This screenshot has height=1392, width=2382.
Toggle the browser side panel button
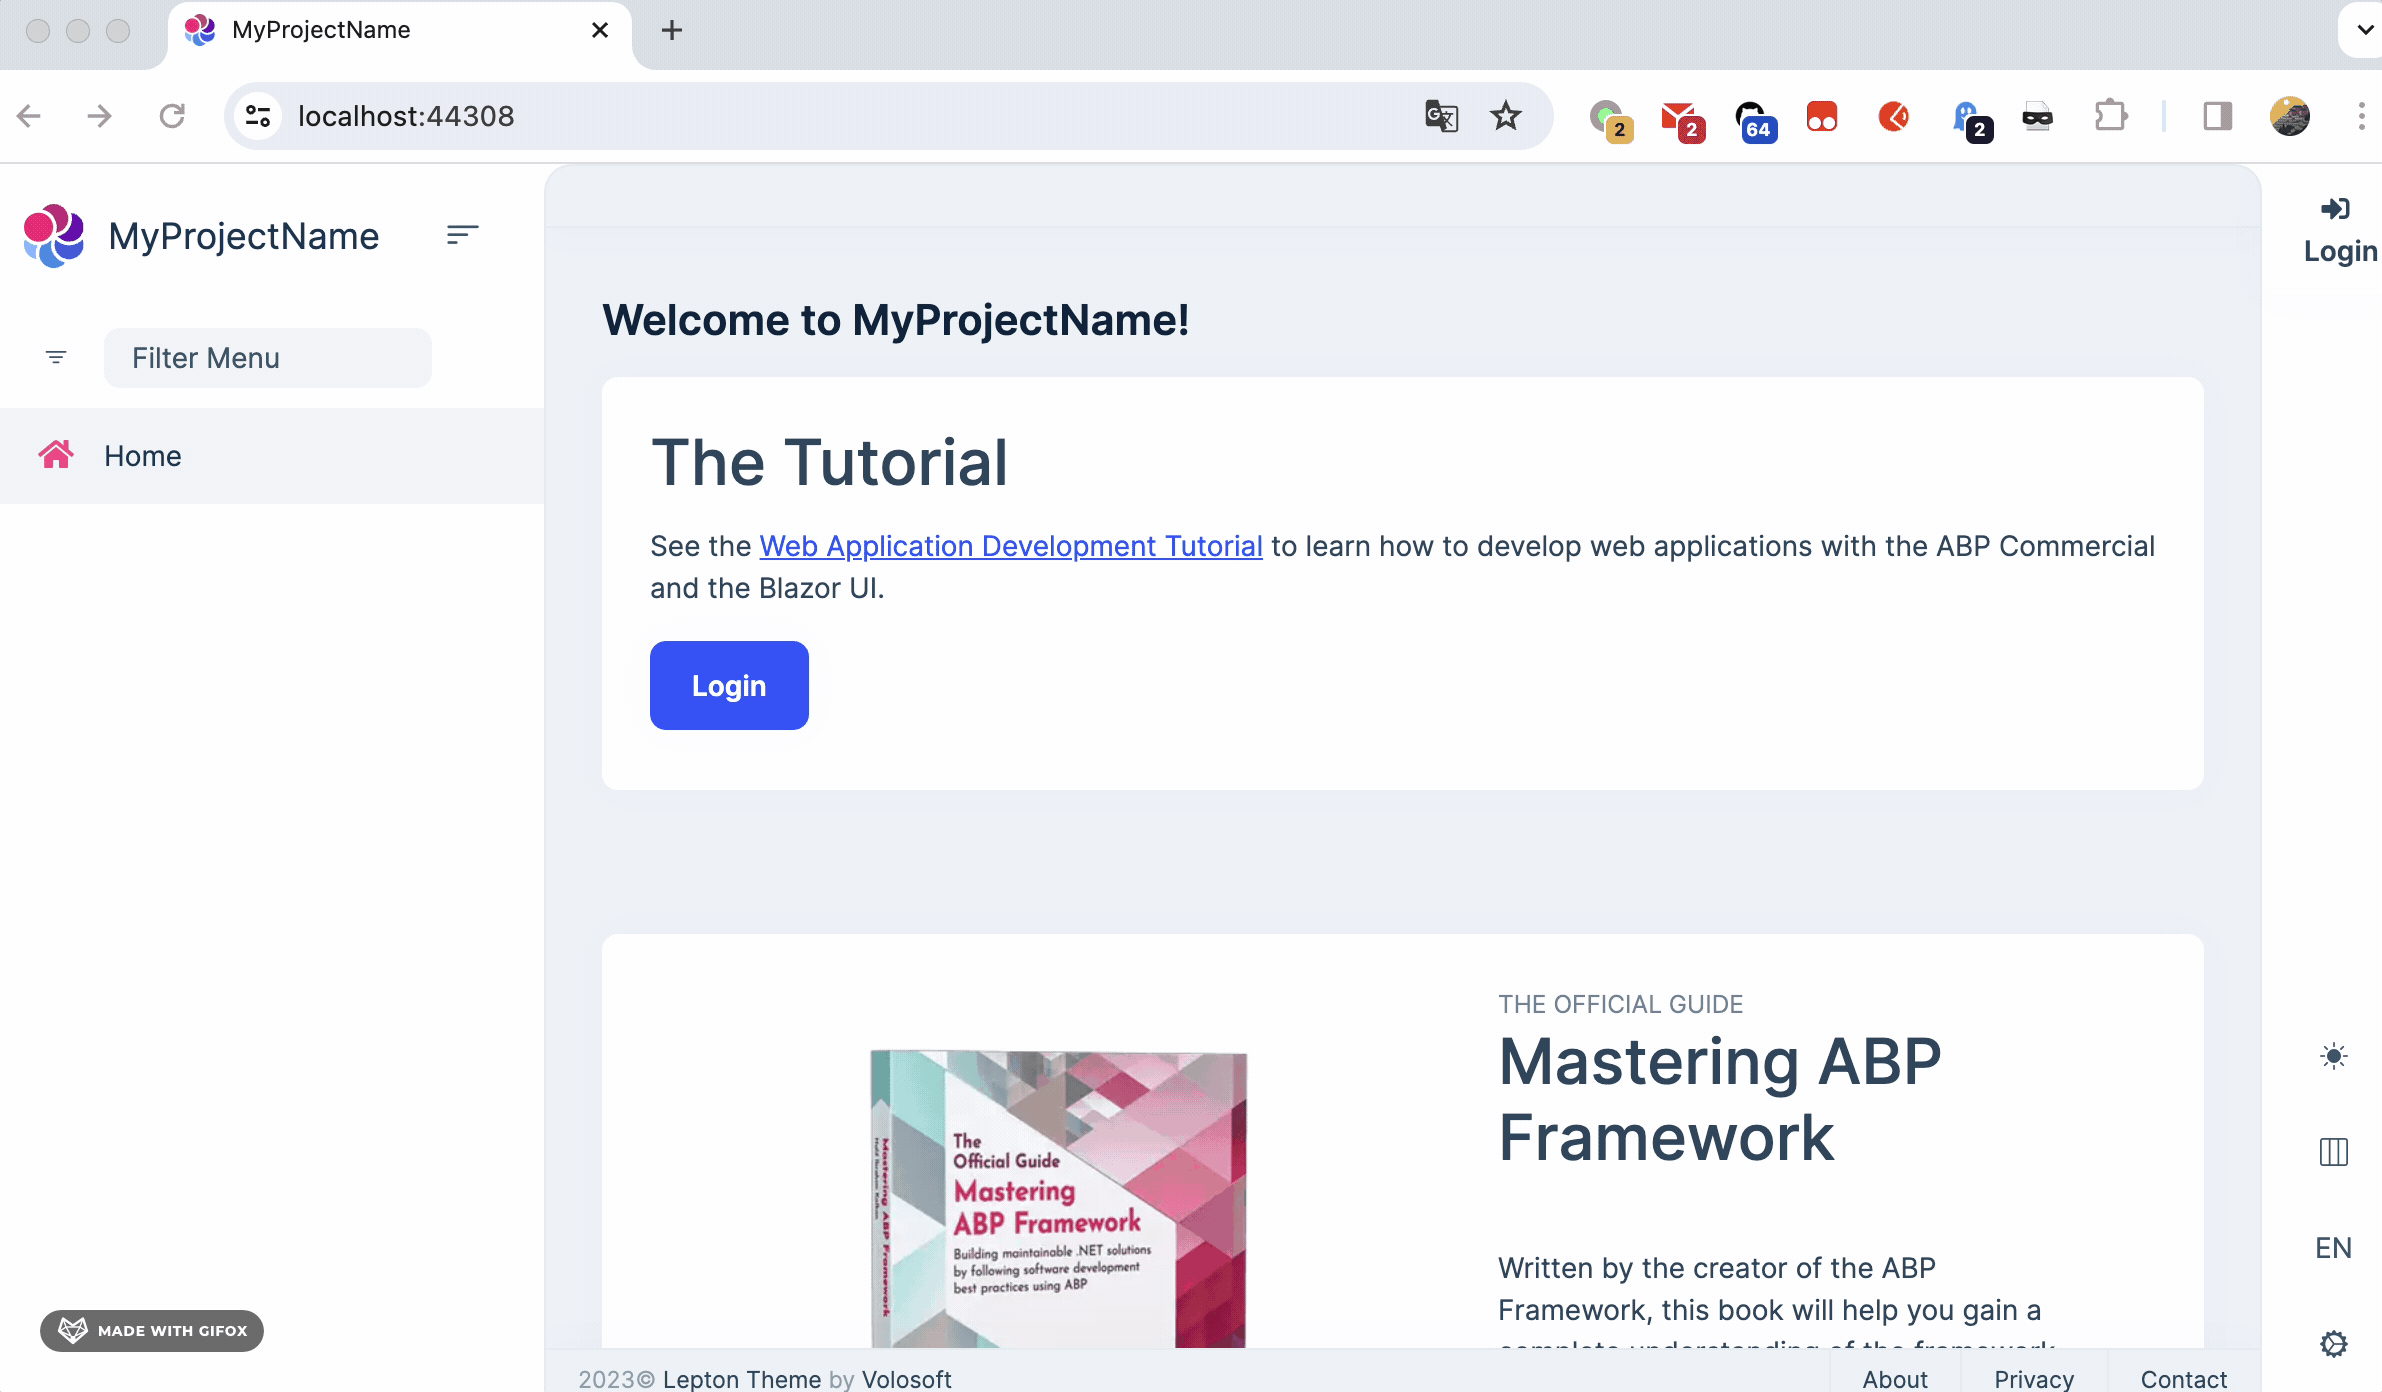coord(2217,116)
